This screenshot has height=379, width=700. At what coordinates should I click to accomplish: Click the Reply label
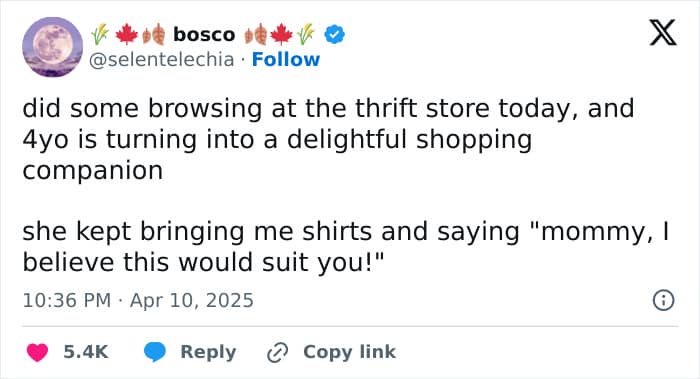coord(208,352)
